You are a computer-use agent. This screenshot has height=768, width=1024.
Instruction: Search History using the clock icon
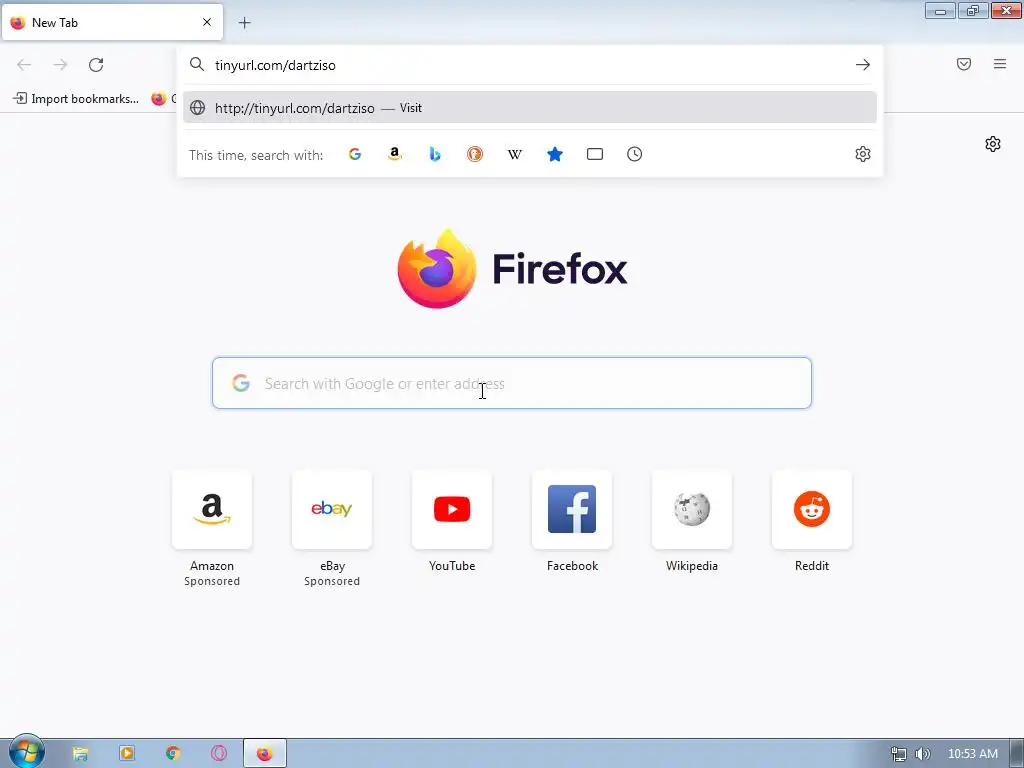coord(635,154)
